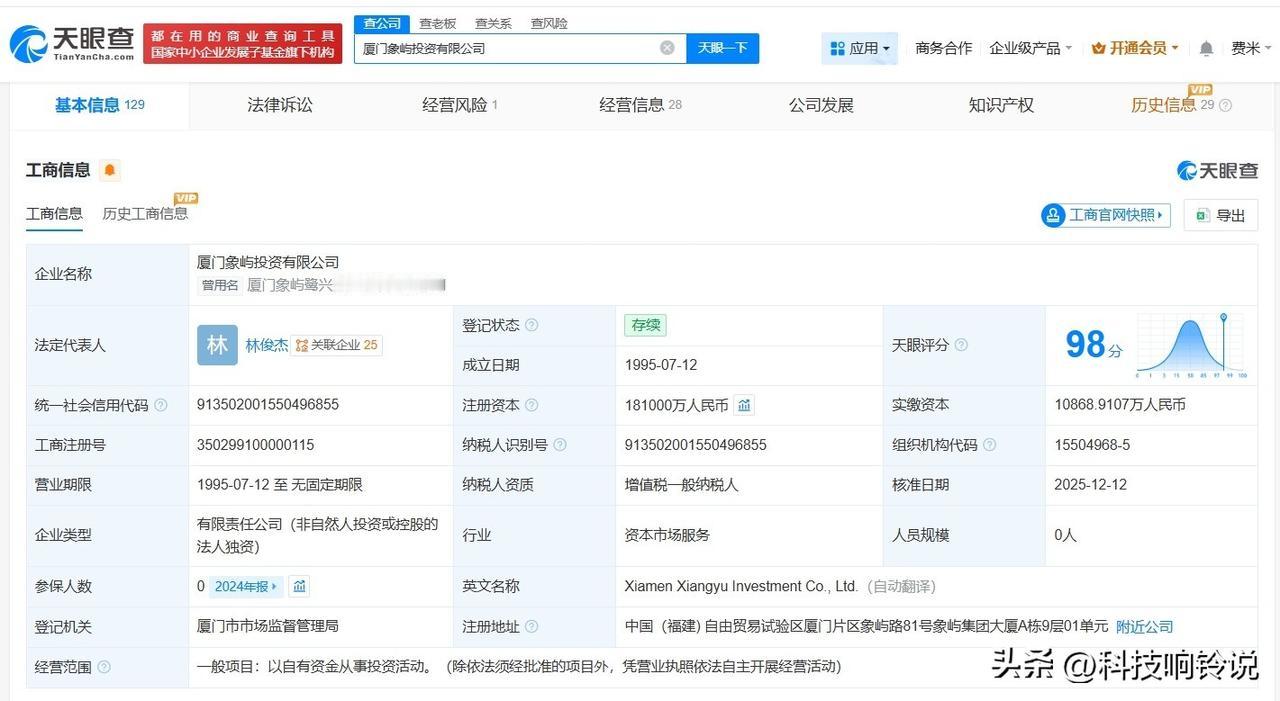Show help for 经营范围

[104, 667]
